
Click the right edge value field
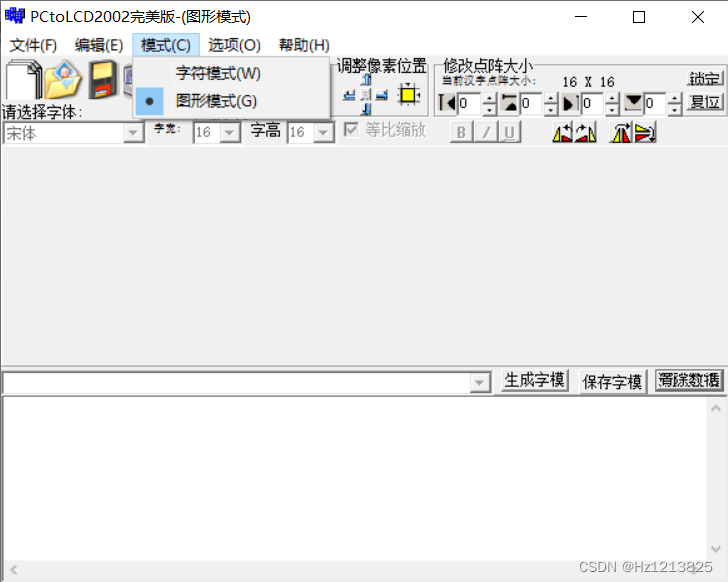(593, 103)
